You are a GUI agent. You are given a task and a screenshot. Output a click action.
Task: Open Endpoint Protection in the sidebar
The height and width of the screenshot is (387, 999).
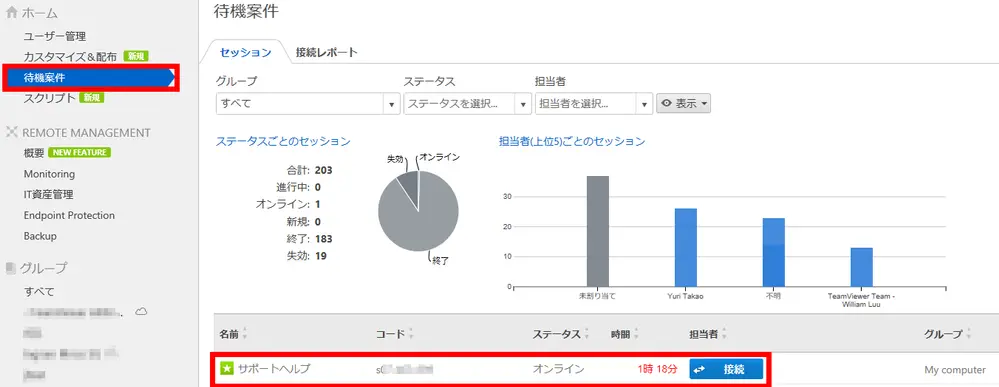pos(69,215)
